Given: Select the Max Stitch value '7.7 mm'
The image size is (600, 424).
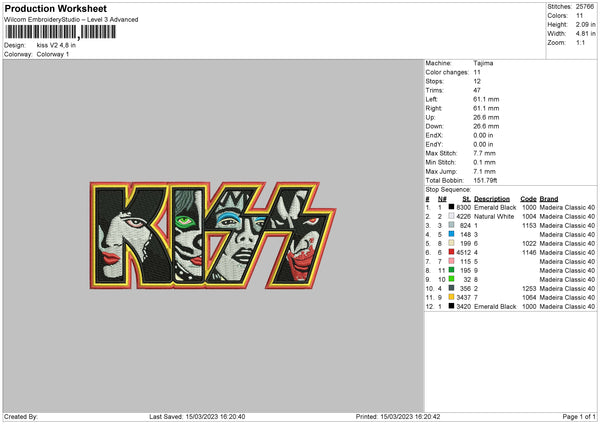Looking at the screenshot, I should [484, 153].
